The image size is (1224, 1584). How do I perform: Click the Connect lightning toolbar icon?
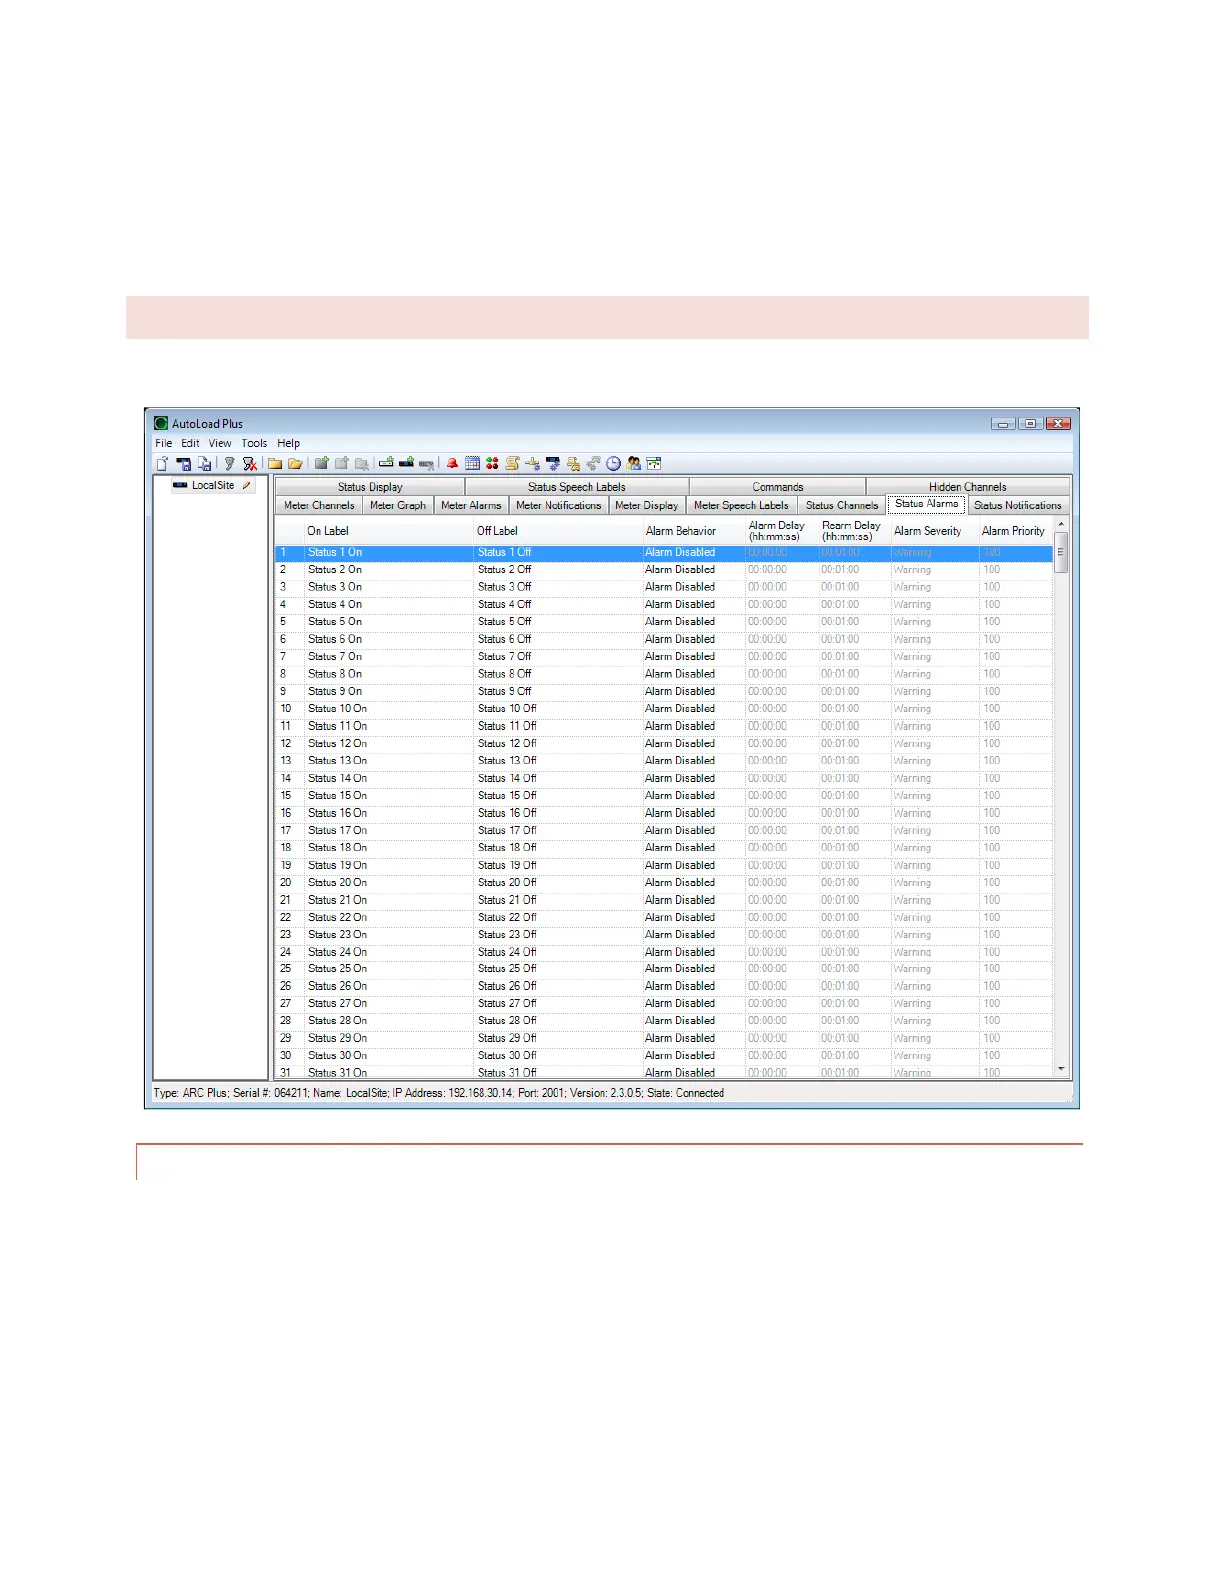tap(229, 464)
